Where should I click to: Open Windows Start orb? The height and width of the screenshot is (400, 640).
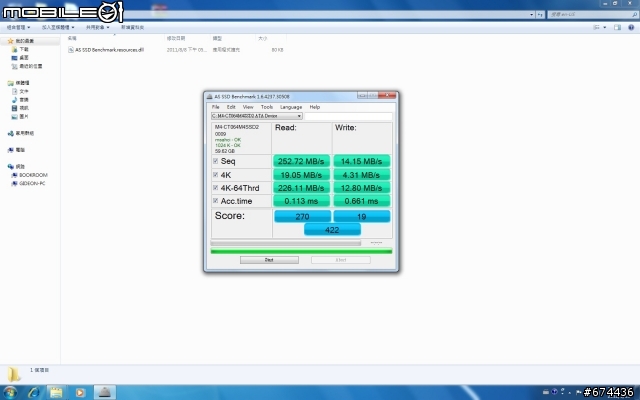(10, 393)
